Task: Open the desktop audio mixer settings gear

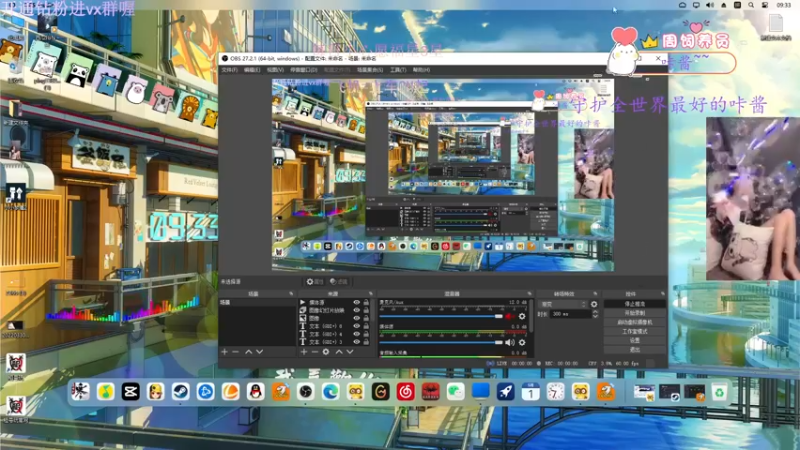Action: [x=522, y=342]
